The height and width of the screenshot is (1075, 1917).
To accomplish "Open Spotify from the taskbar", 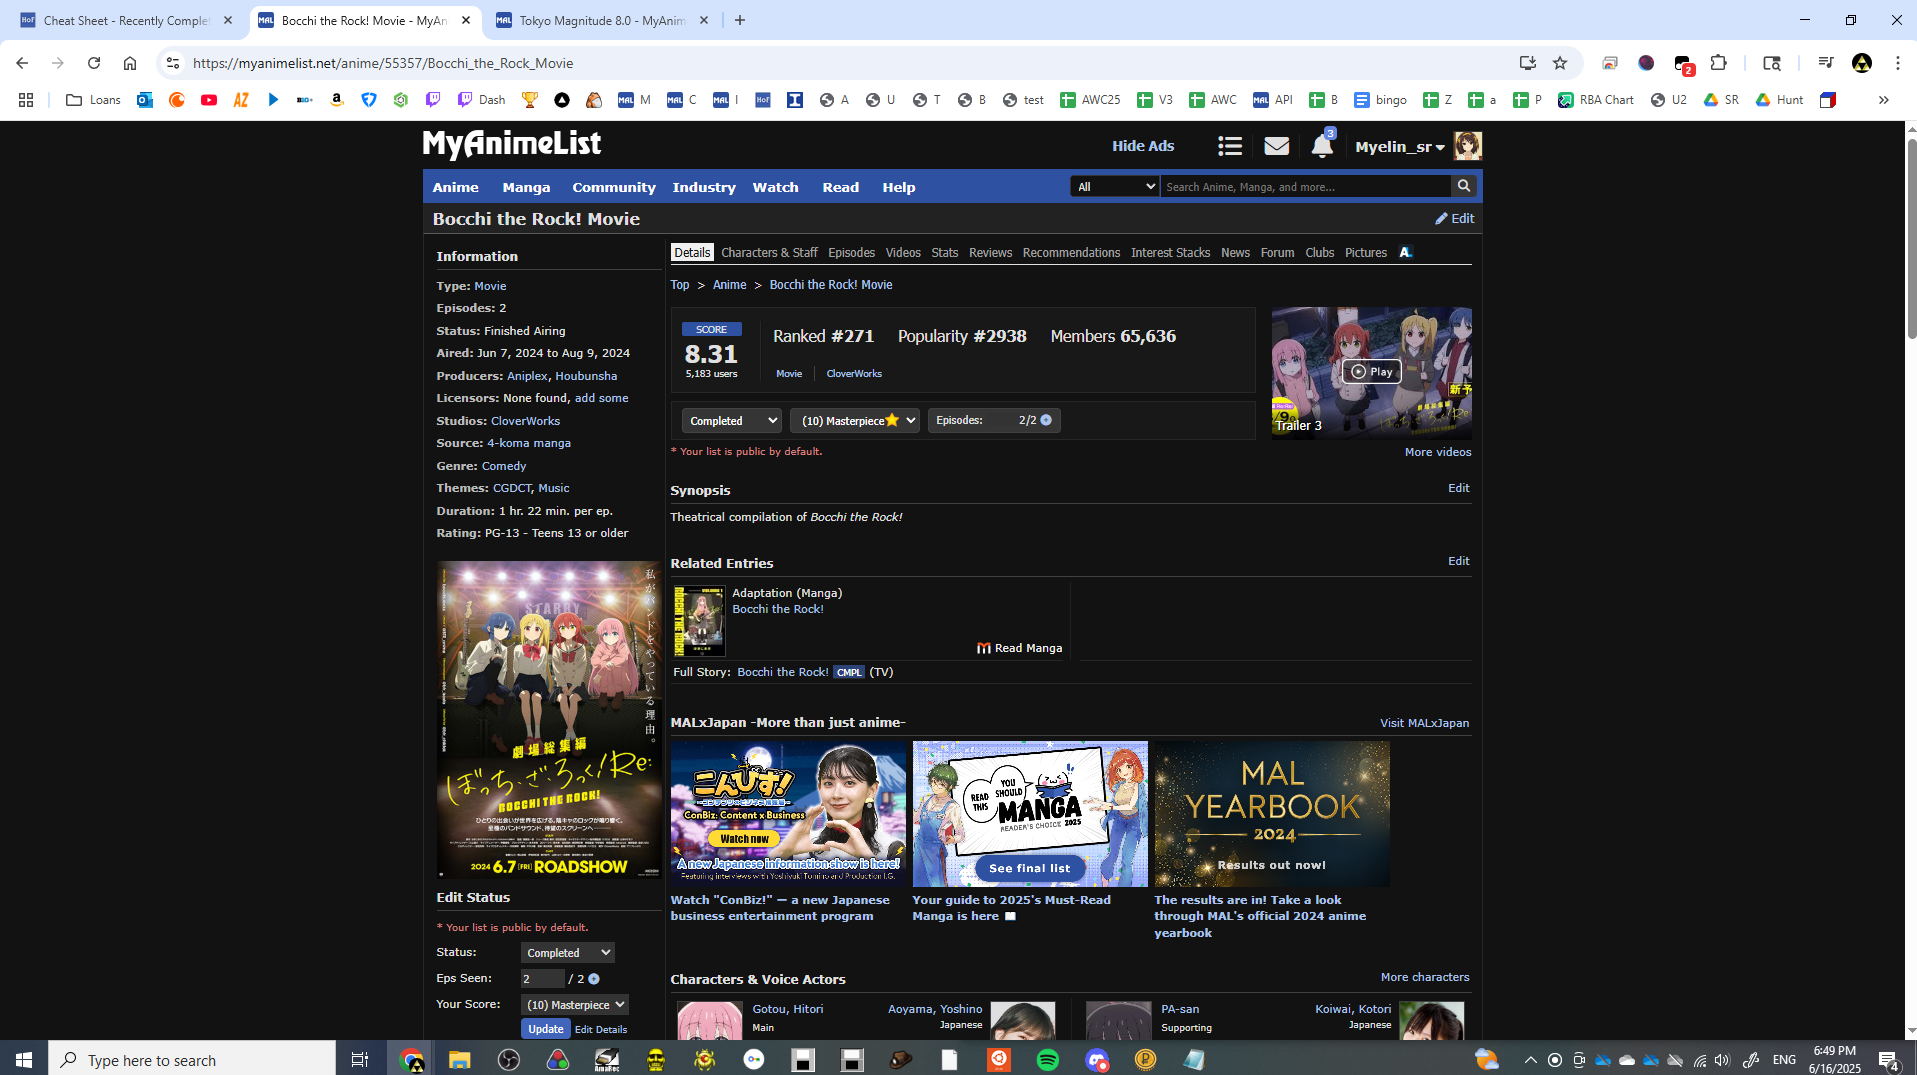I will click(x=1047, y=1060).
